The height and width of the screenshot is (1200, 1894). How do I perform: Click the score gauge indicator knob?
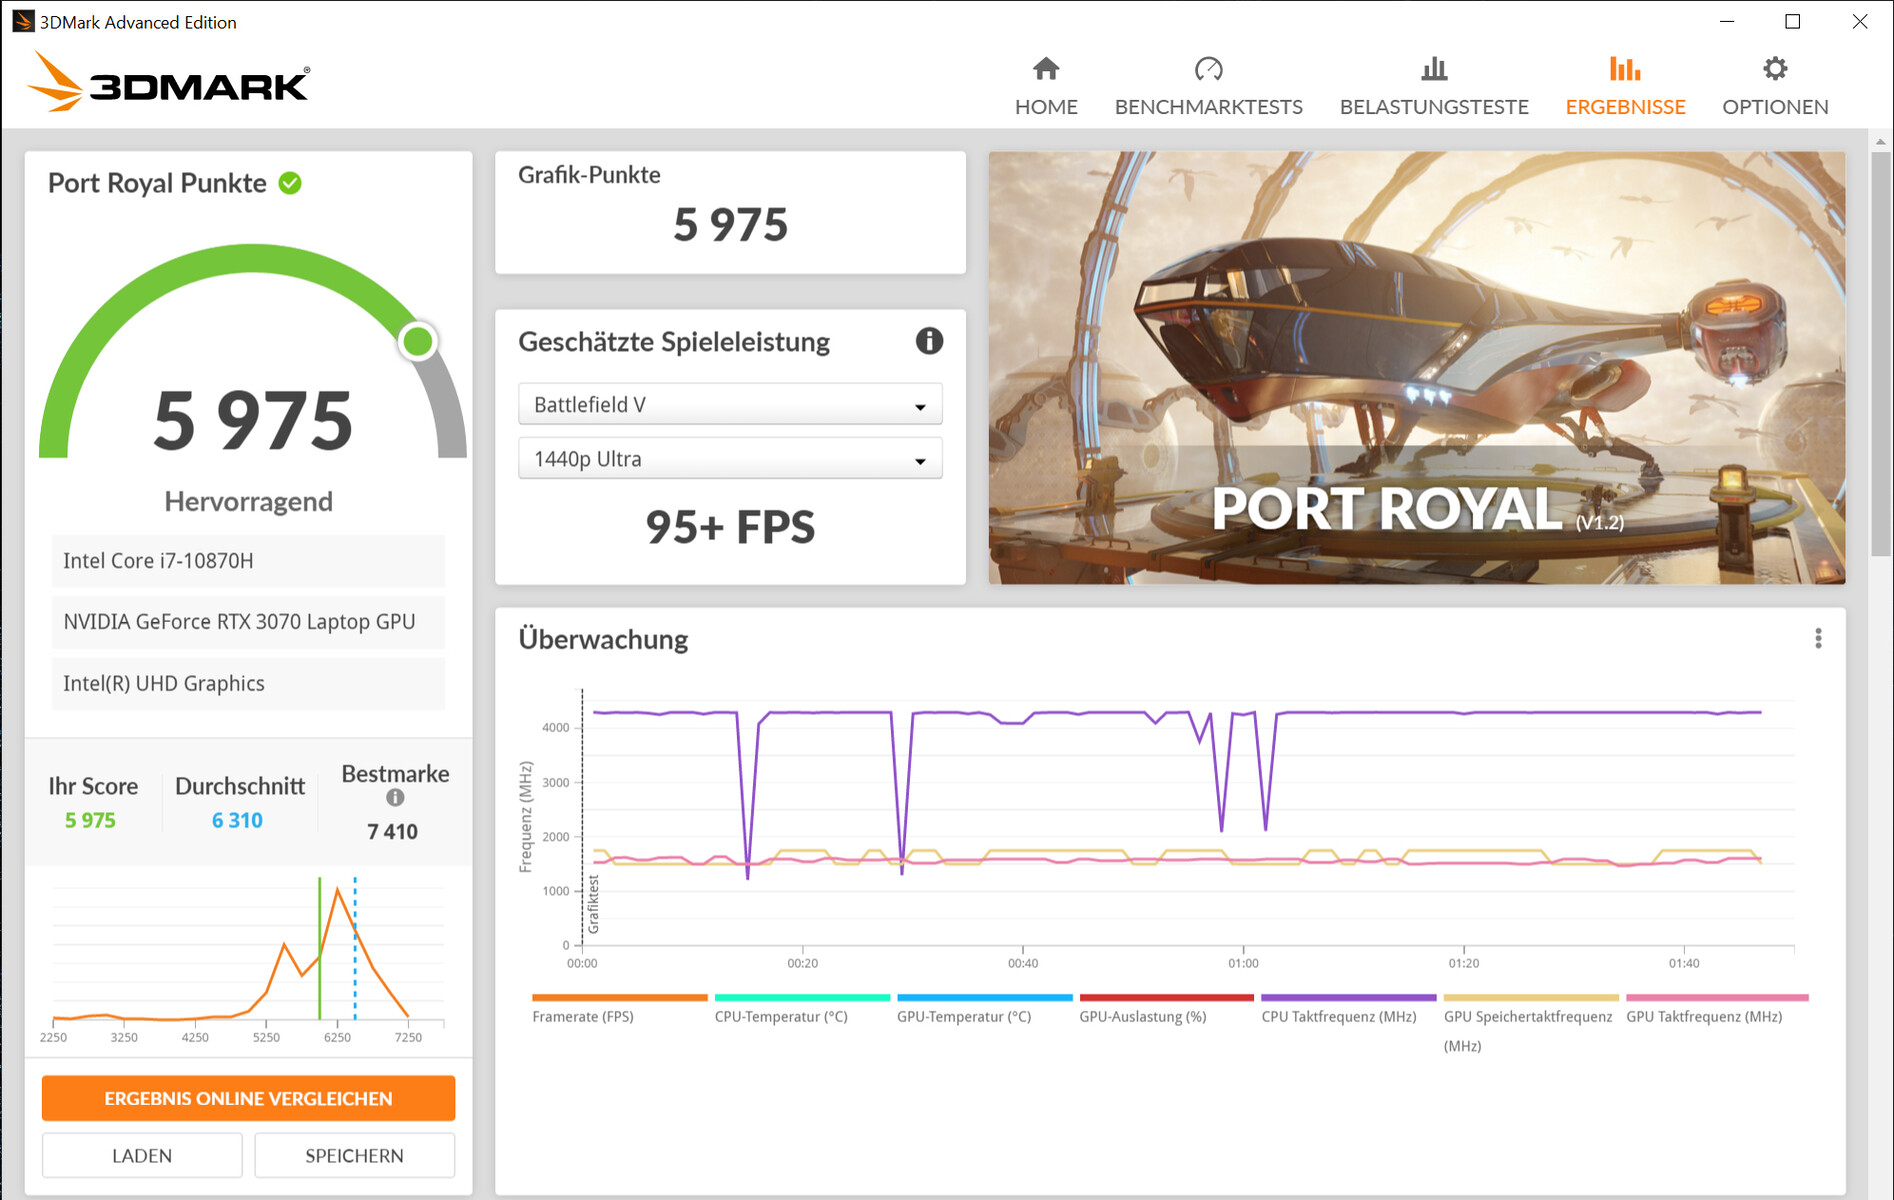click(x=417, y=342)
